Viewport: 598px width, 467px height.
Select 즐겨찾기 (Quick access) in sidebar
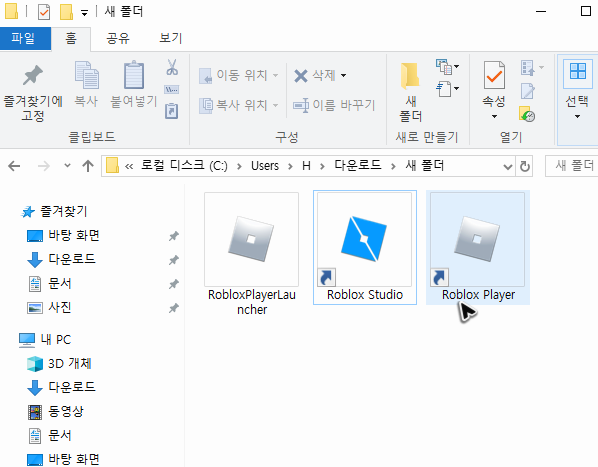point(54,211)
